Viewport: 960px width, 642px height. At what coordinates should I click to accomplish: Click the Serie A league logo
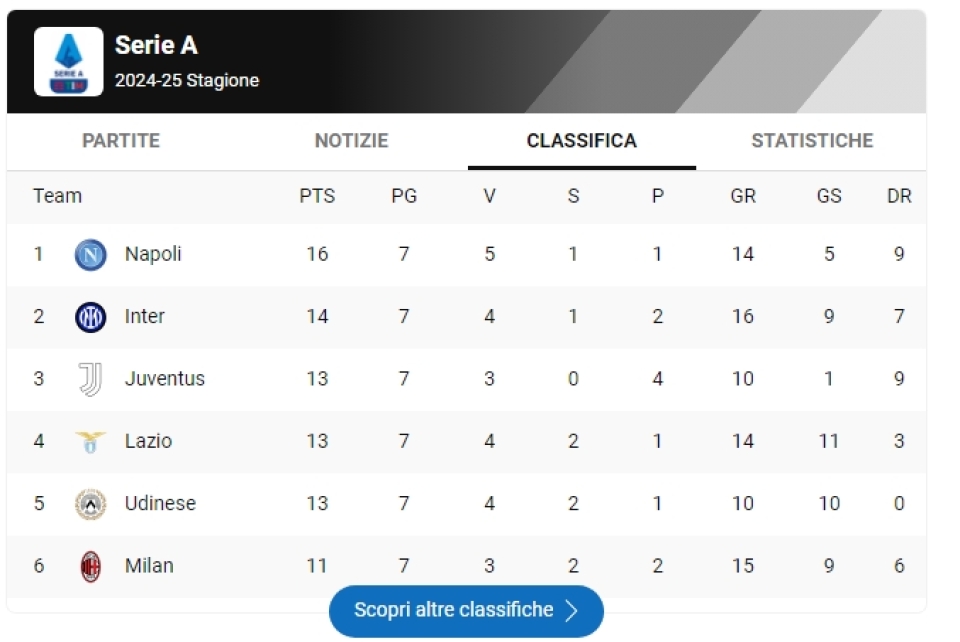point(68,61)
